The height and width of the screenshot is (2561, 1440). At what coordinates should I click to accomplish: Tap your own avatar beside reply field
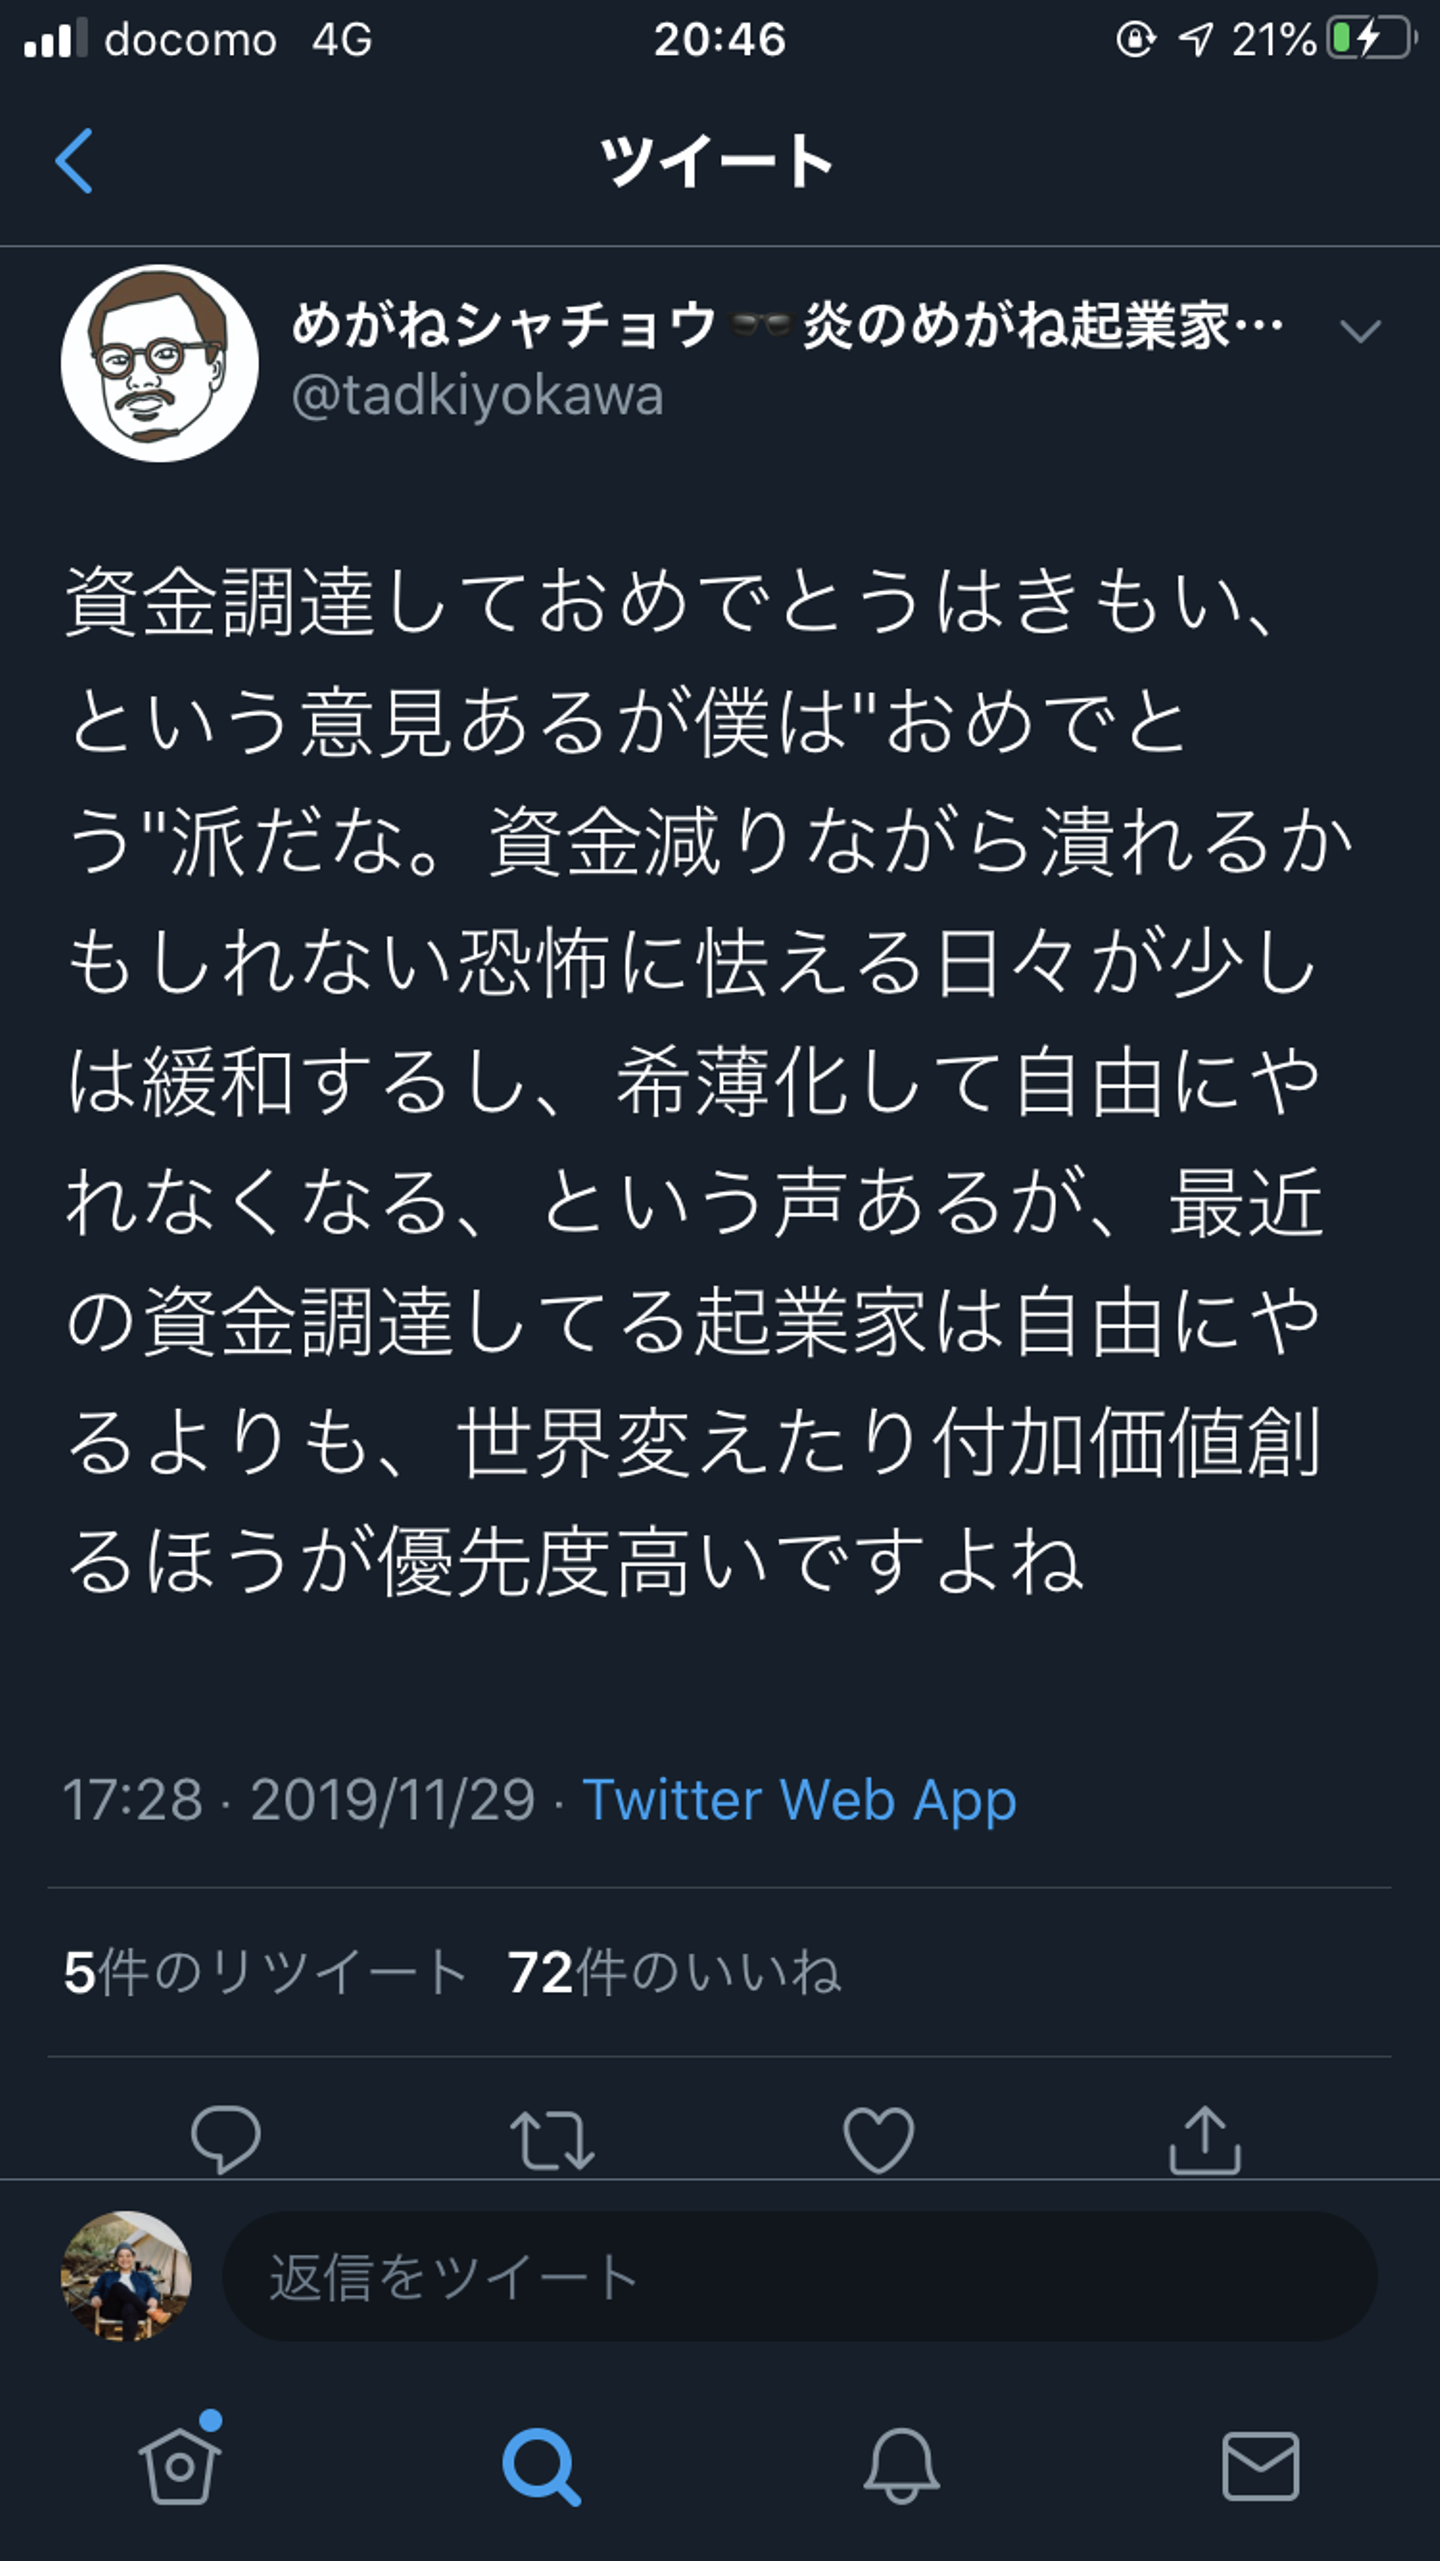pyautogui.click(x=127, y=2276)
